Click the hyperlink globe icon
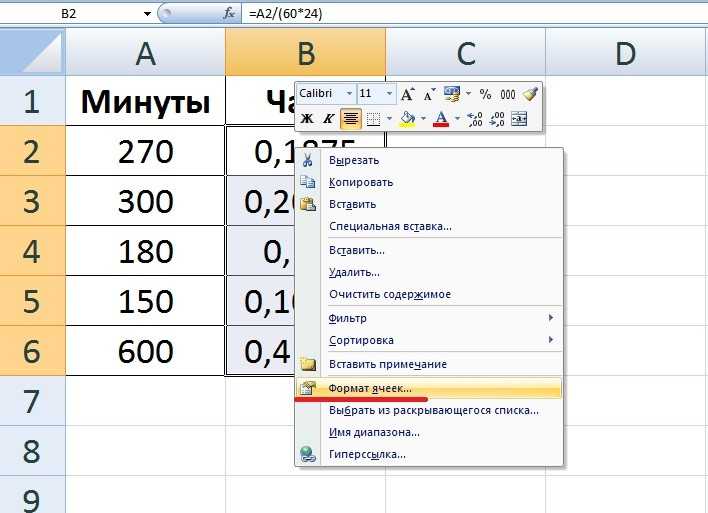Image resolution: width=708 pixels, height=513 pixels. (308, 454)
